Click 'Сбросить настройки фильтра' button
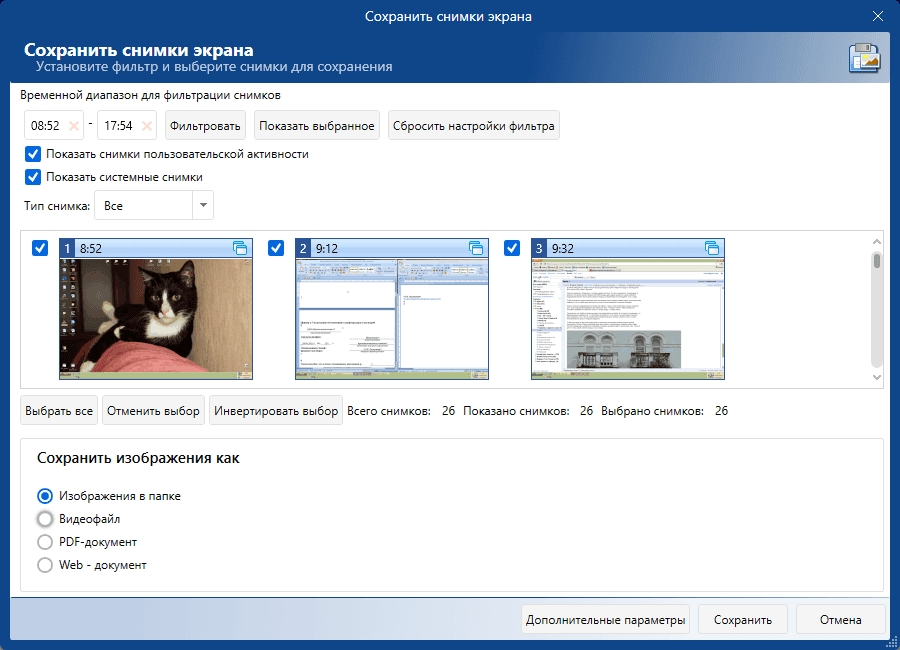The image size is (900, 650). pos(473,126)
